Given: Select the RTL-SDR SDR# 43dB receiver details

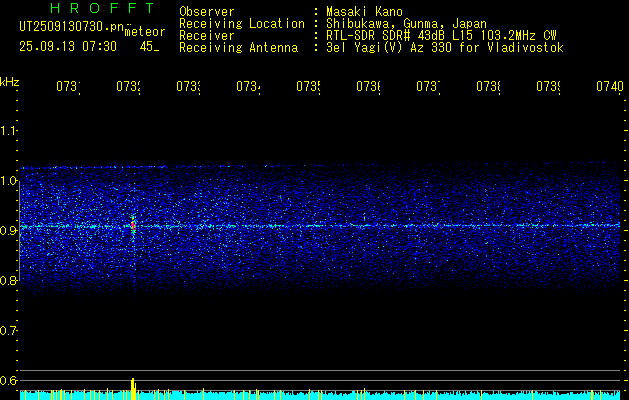Looking at the screenshot, I should click(x=441, y=36).
